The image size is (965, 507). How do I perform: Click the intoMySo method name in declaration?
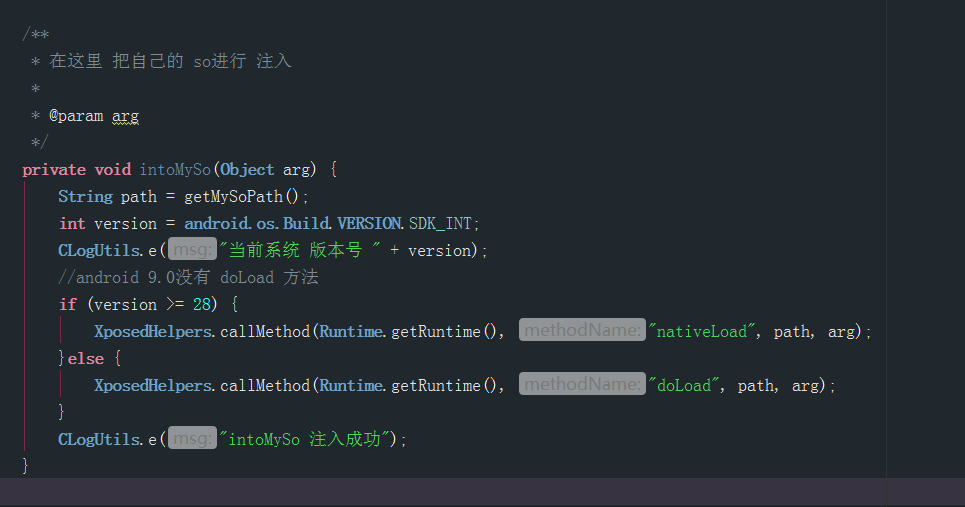pos(175,169)
